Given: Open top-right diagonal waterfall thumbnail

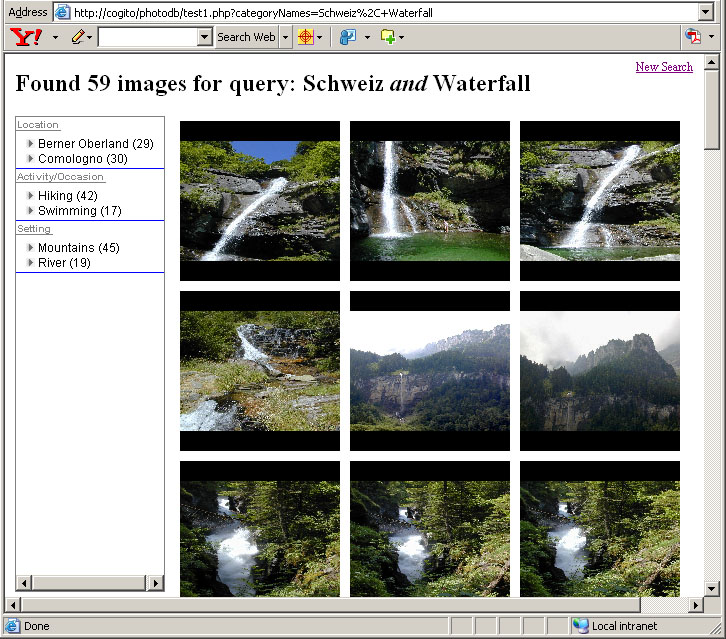Looking at the screenshot, I should (600, 201).
